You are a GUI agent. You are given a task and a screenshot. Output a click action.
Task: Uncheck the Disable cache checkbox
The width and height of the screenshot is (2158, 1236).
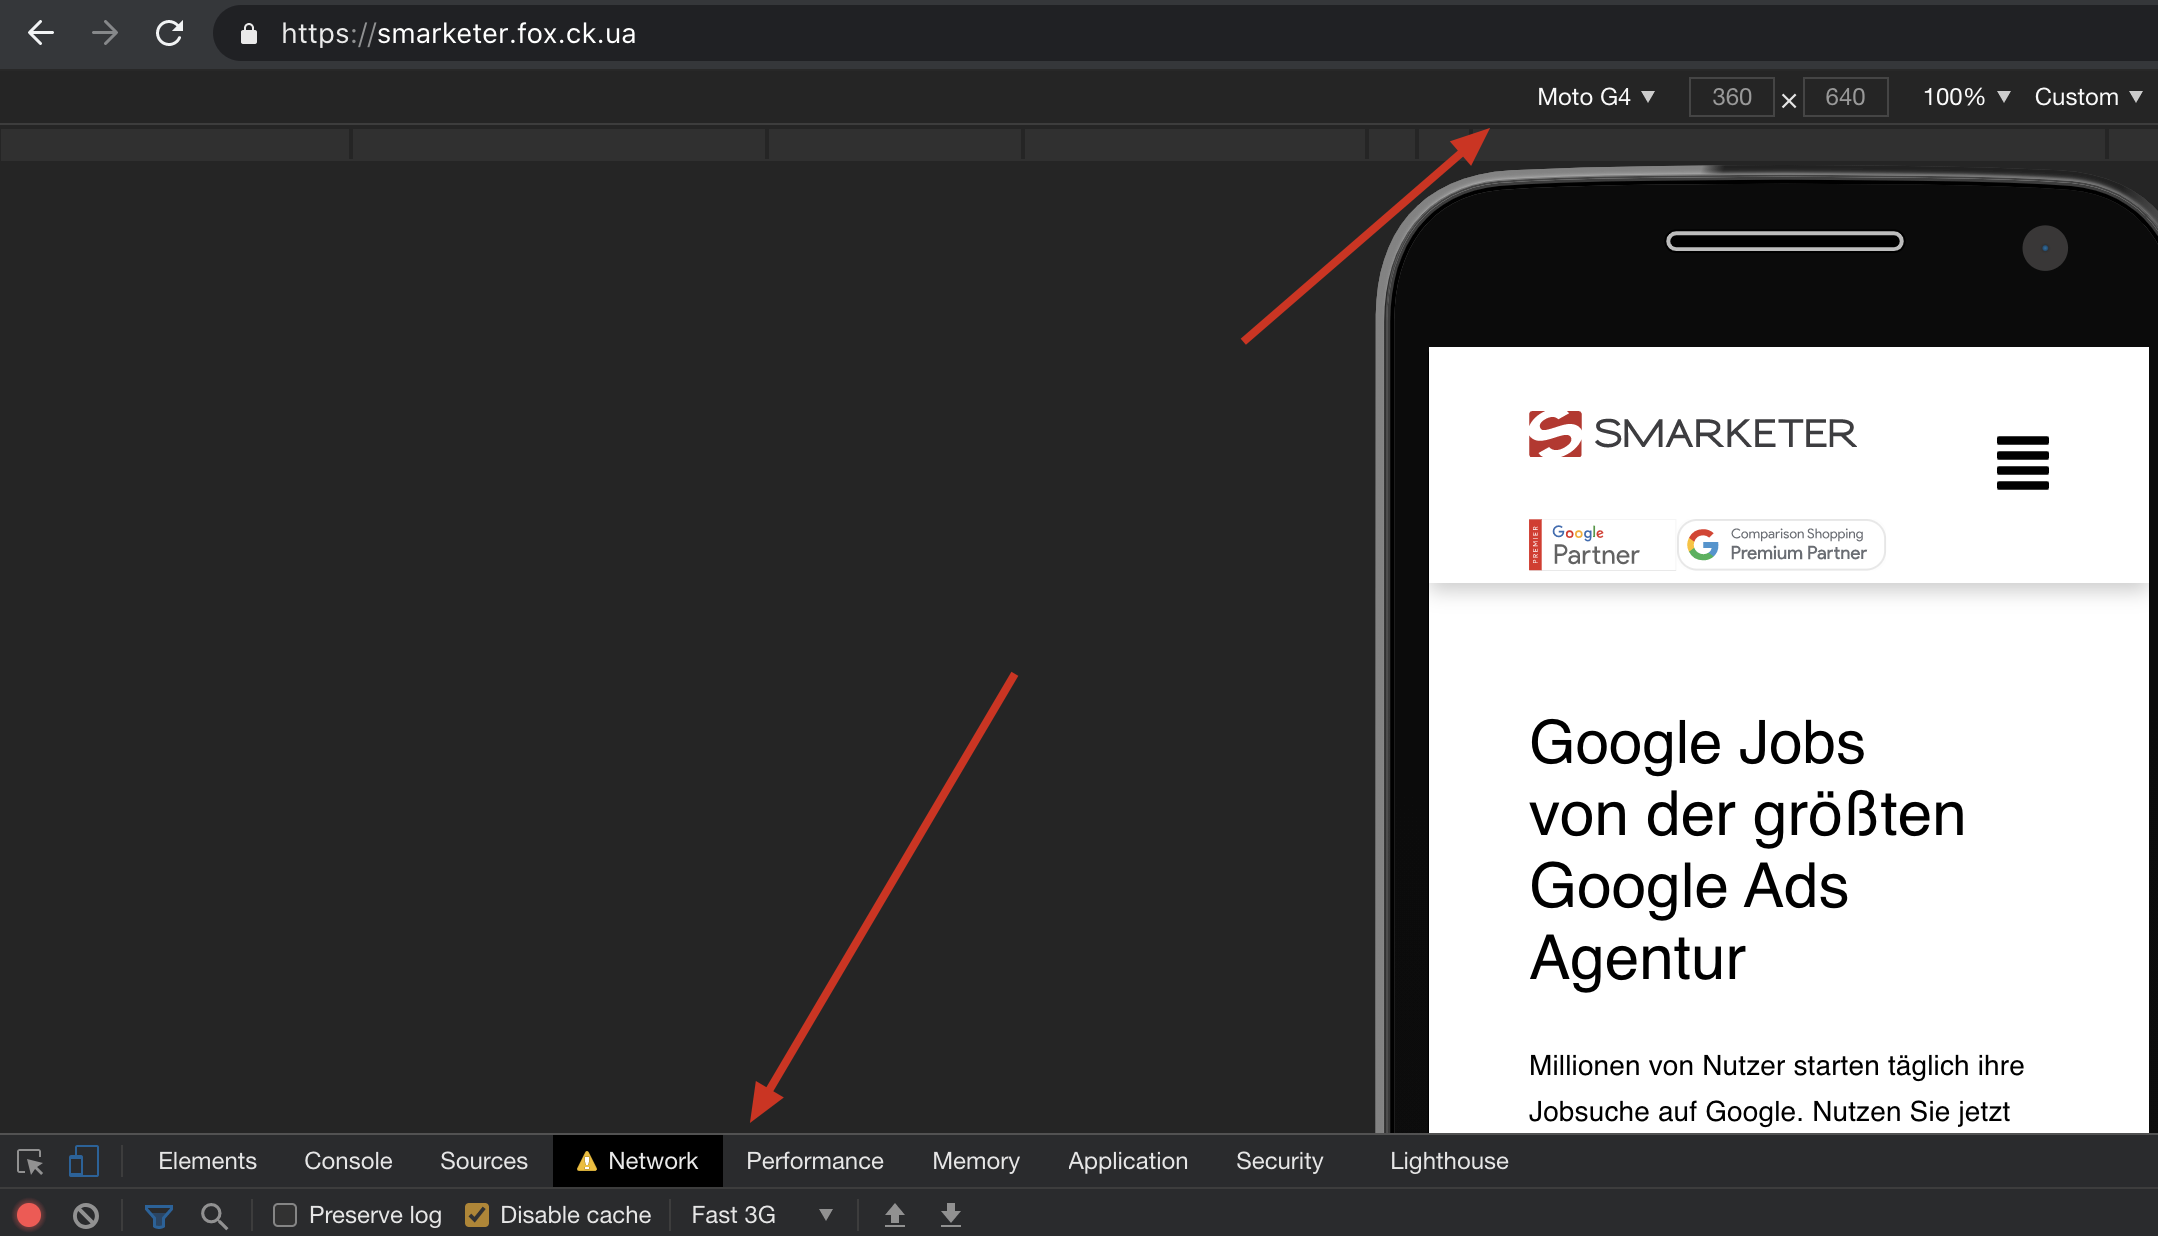477,1215
